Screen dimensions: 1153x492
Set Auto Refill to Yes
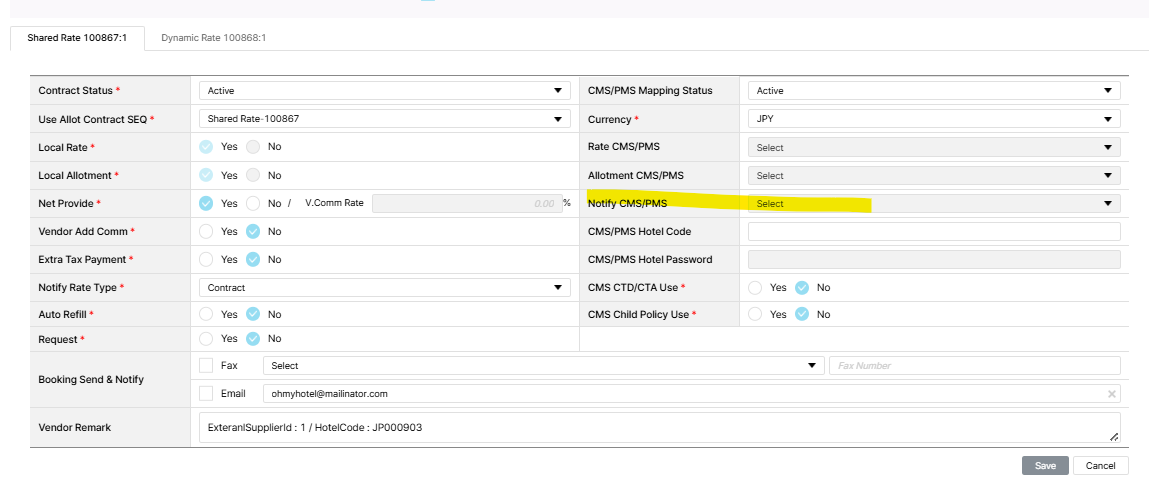(x=206, y=314)
